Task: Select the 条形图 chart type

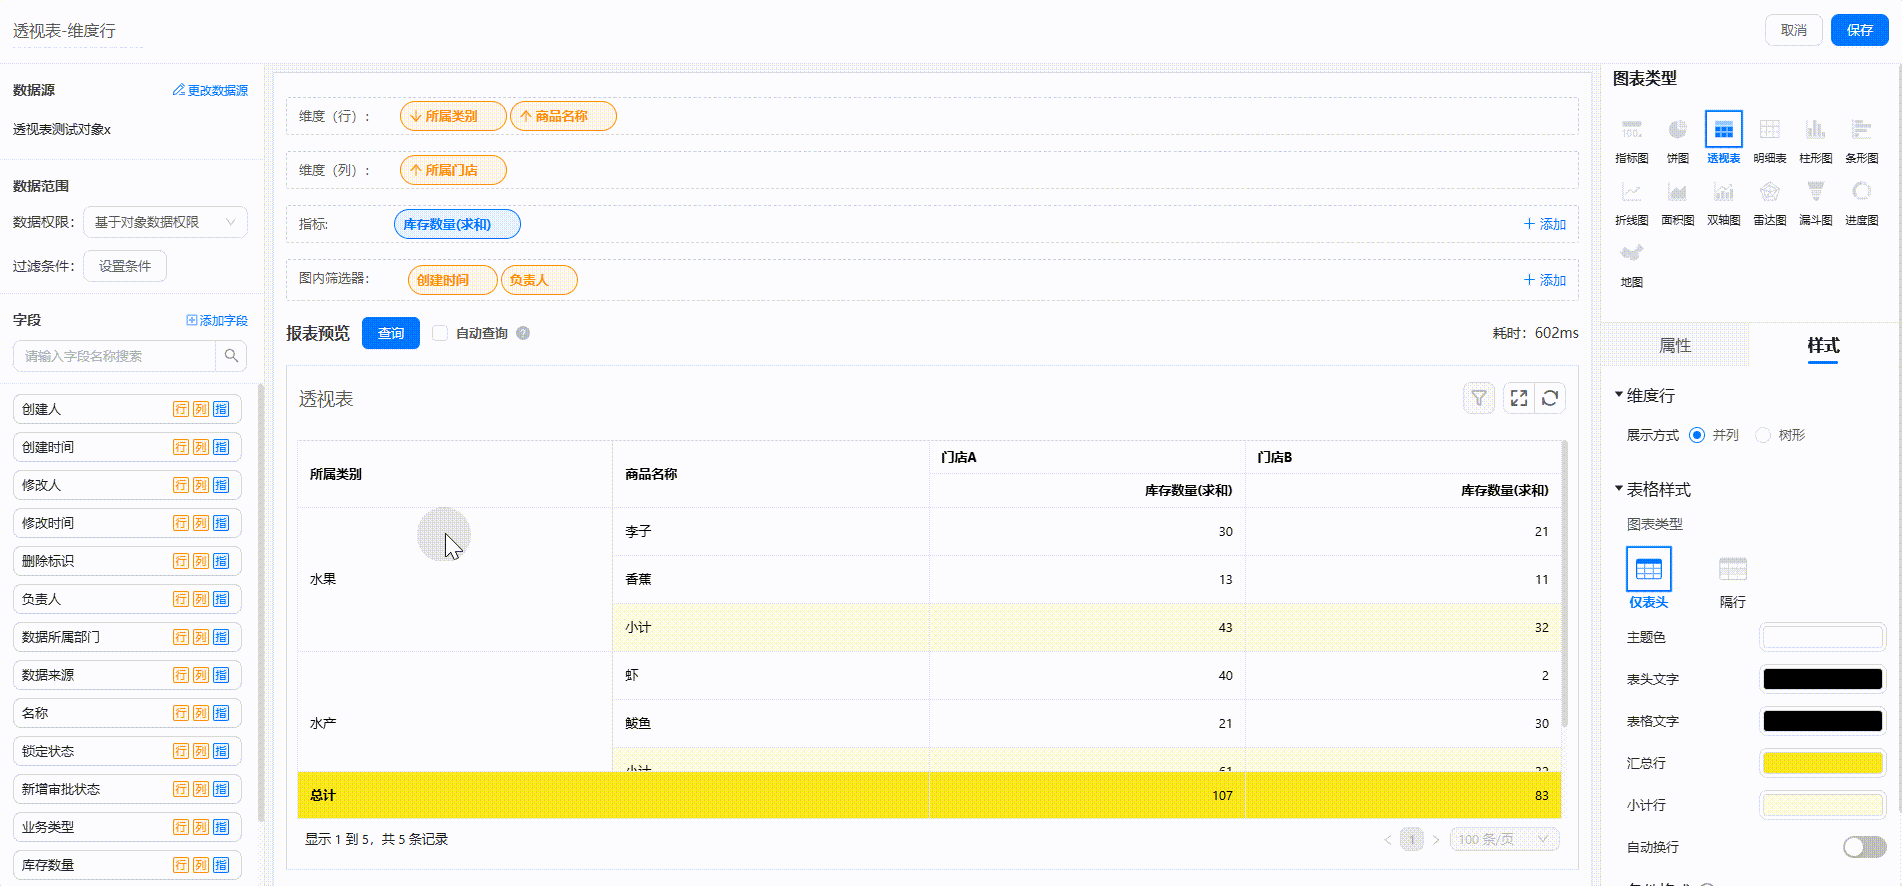Action: click(x=1861, y=139)
